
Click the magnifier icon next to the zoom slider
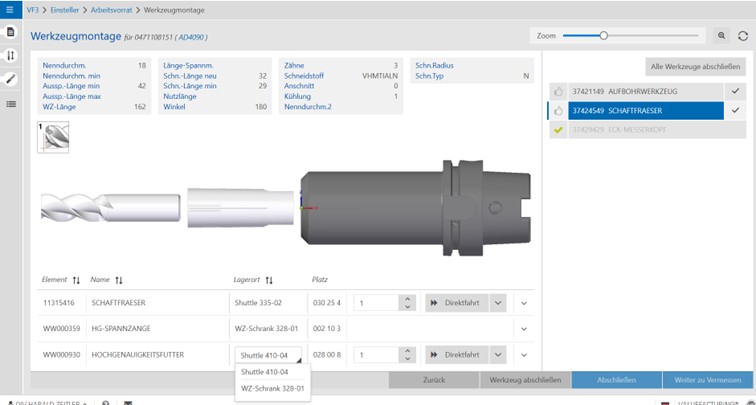click(x=721, y=35)
